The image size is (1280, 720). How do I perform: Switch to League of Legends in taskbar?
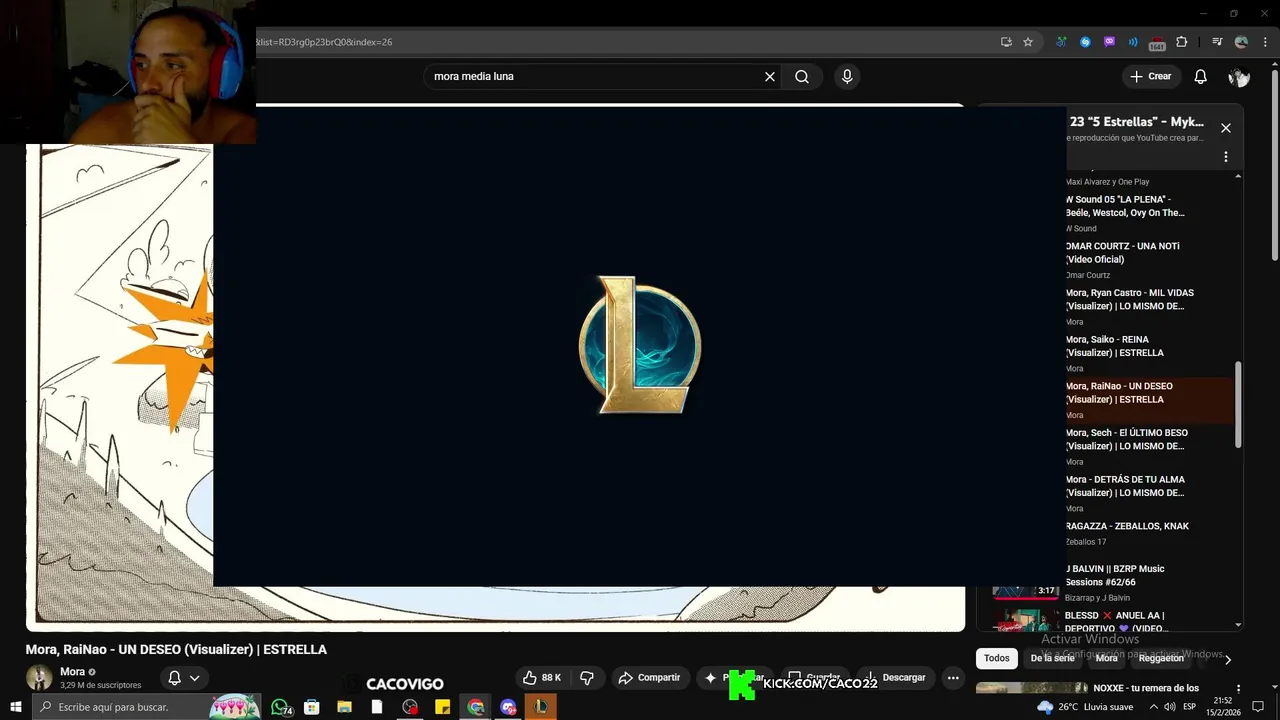click(540, 707)
